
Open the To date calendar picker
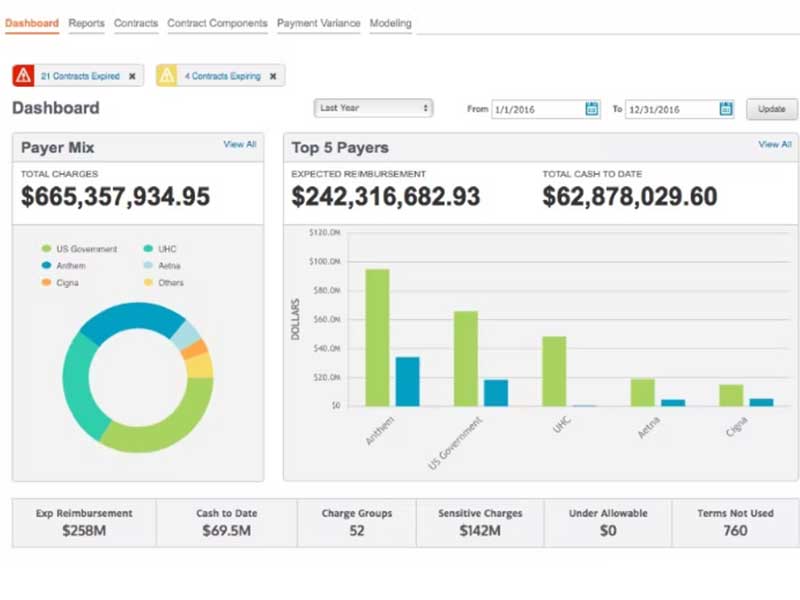tap(726, 109)
